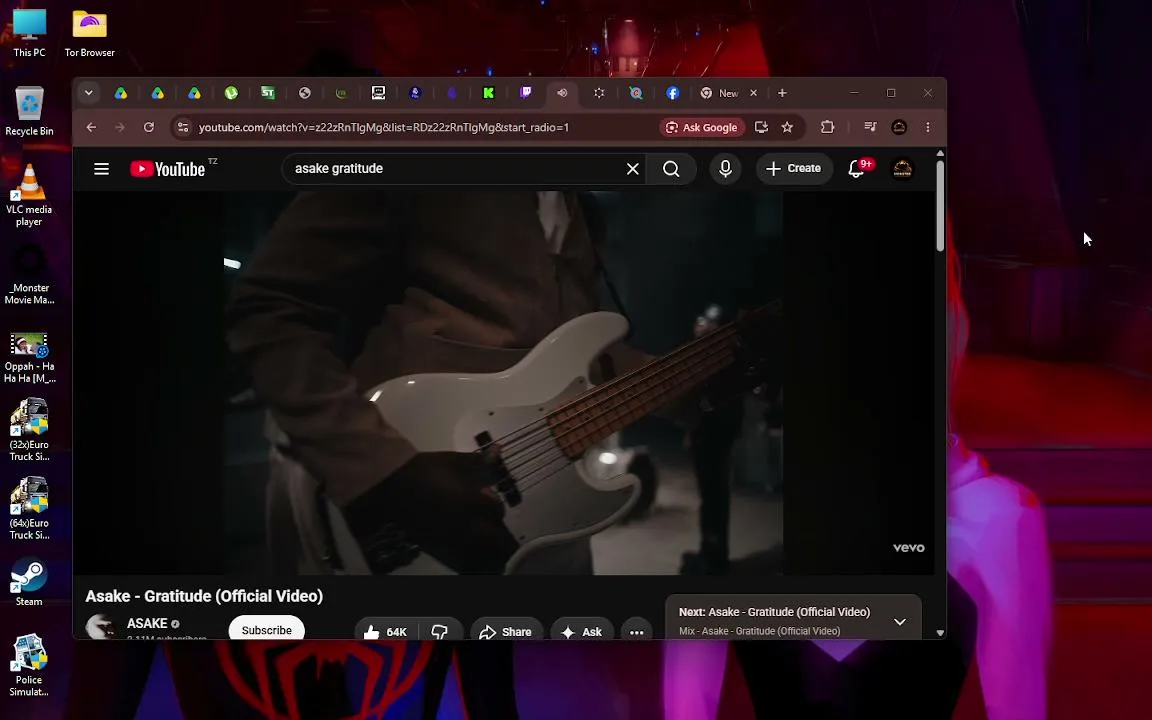Select the _Monster Movie Ma... desktop item
Screen dimensions: 1152x720
point(29,276)
